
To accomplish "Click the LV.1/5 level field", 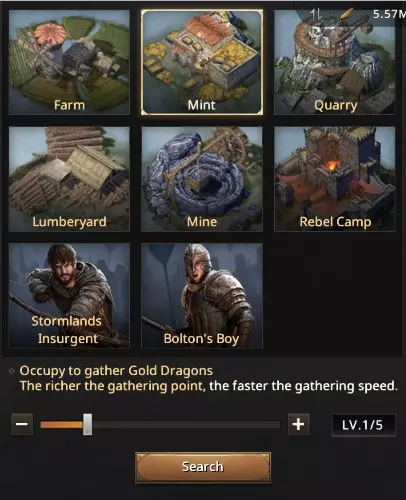I will click(x=364, y=425).
